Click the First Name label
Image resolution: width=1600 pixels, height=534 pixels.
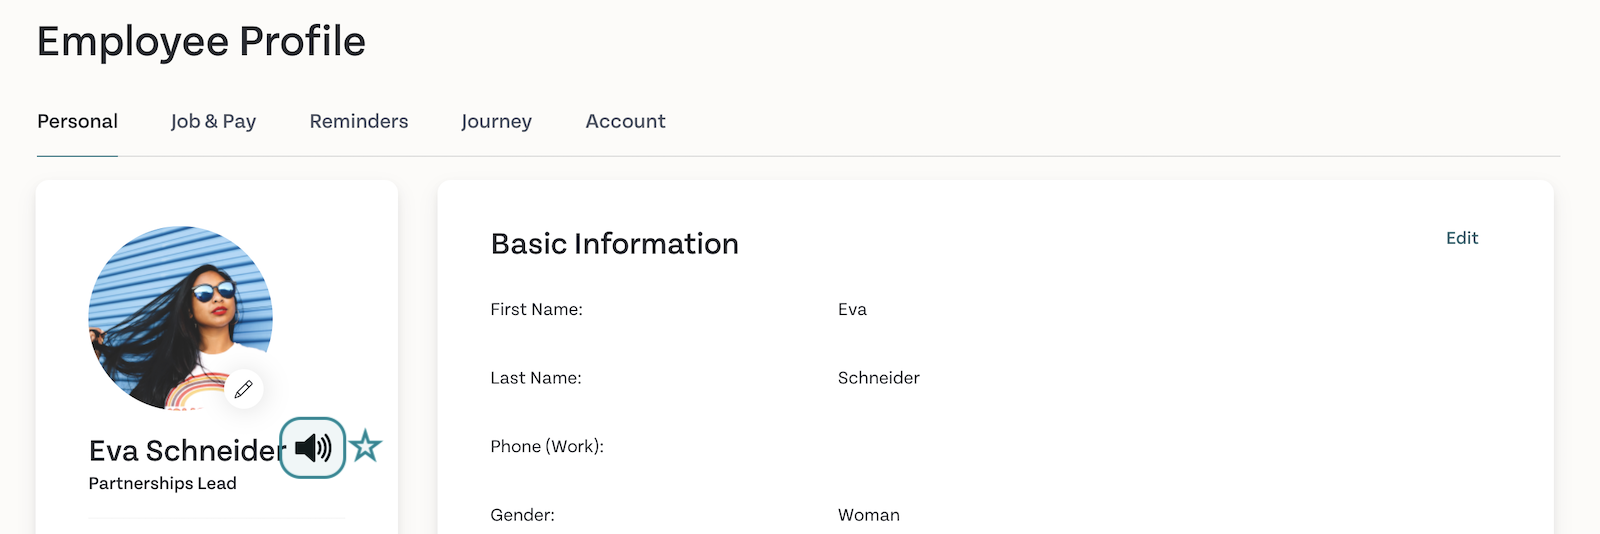click(536, 310)
